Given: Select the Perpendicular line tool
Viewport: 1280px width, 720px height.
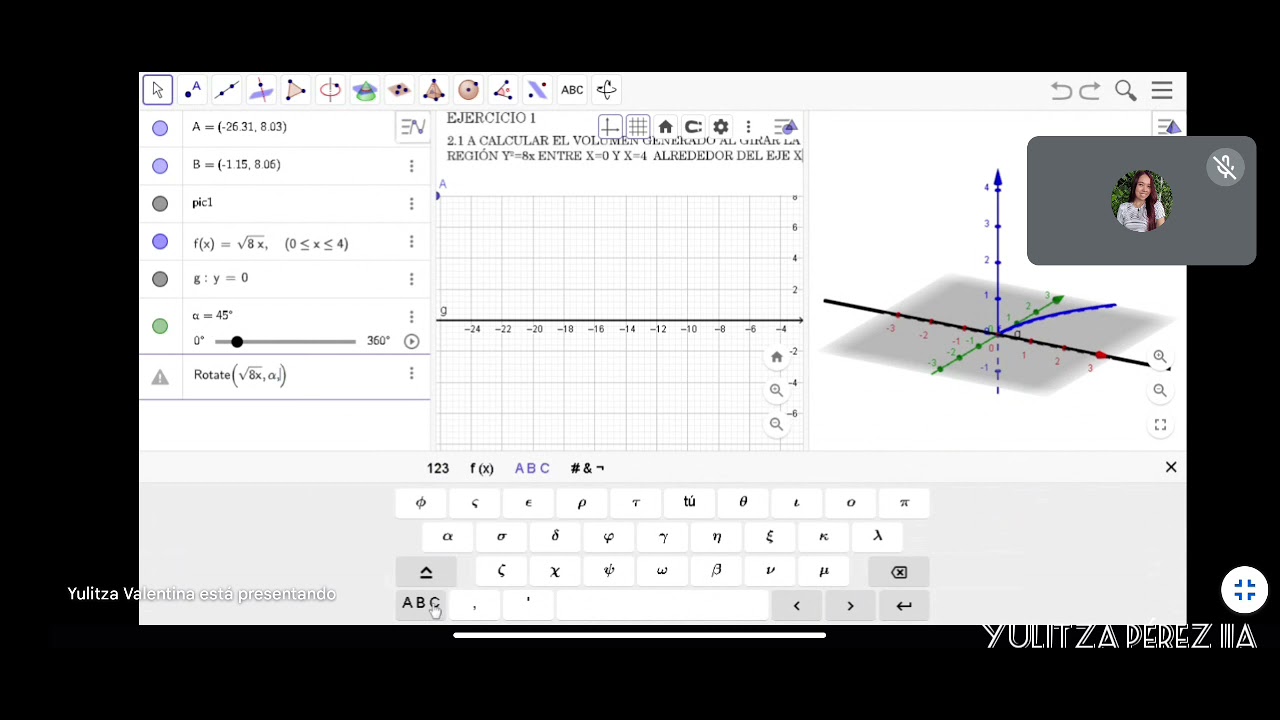Looking at the screenshot, I should point(261,90).
